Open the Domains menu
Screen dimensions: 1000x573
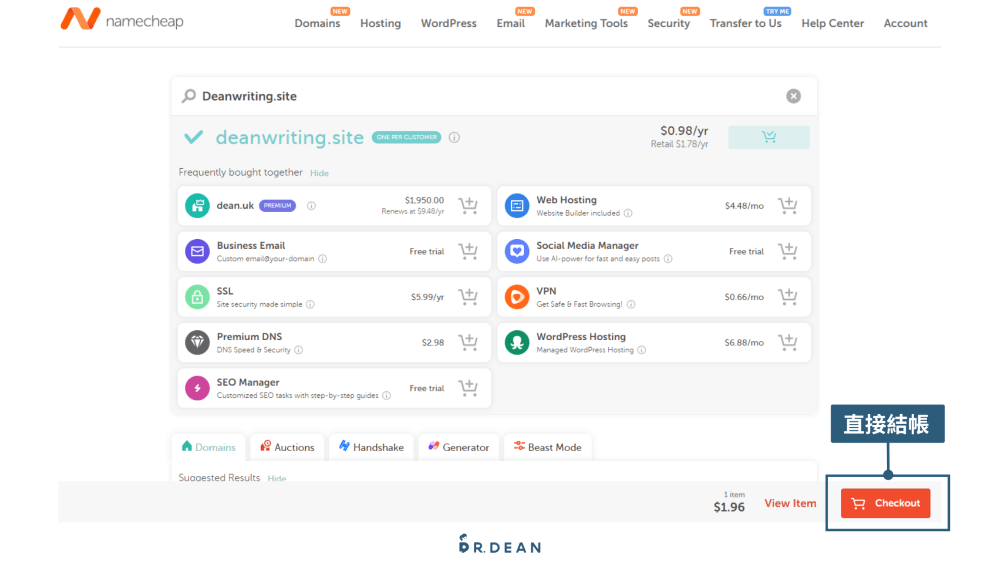pyautogui.click(x=317, y=23)
